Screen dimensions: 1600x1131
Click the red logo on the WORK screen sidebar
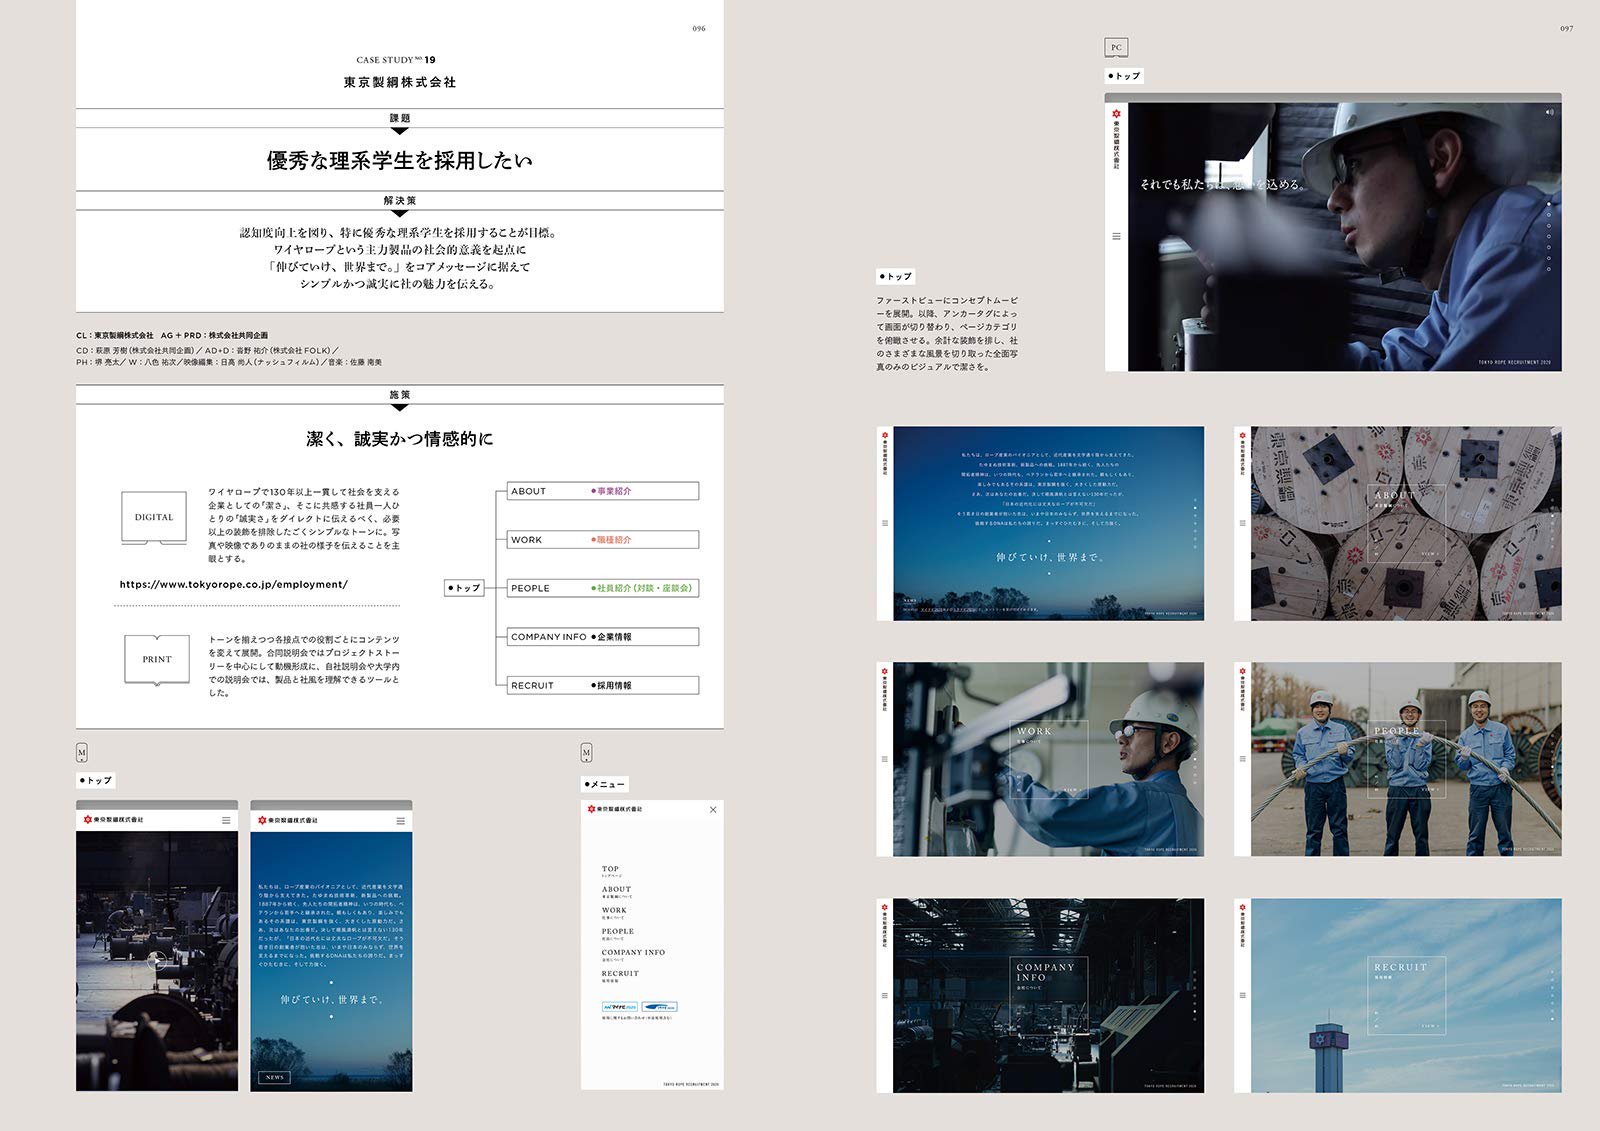click(x=884, y=671)
